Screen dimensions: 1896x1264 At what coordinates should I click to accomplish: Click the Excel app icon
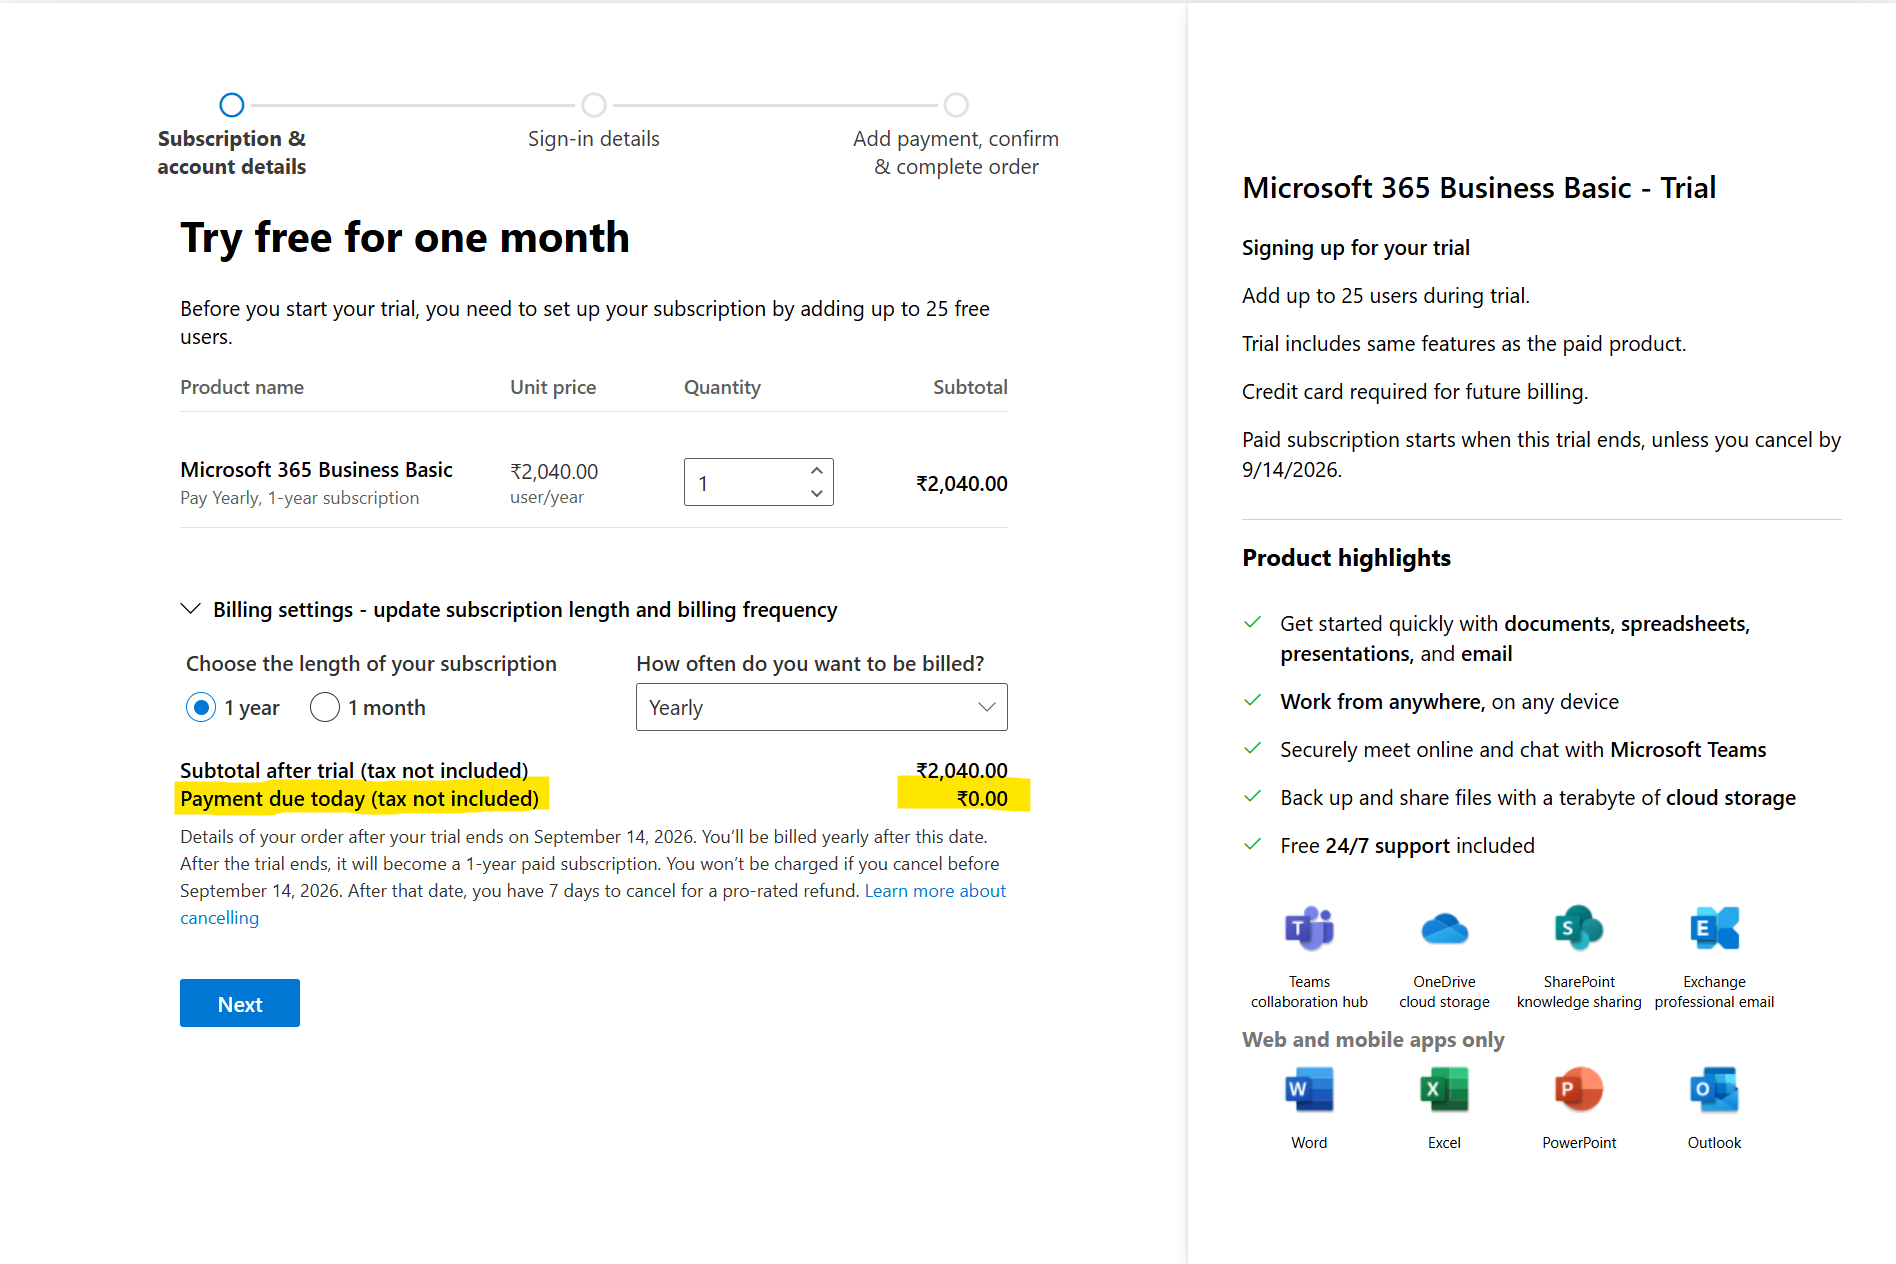[1444, 1089]
